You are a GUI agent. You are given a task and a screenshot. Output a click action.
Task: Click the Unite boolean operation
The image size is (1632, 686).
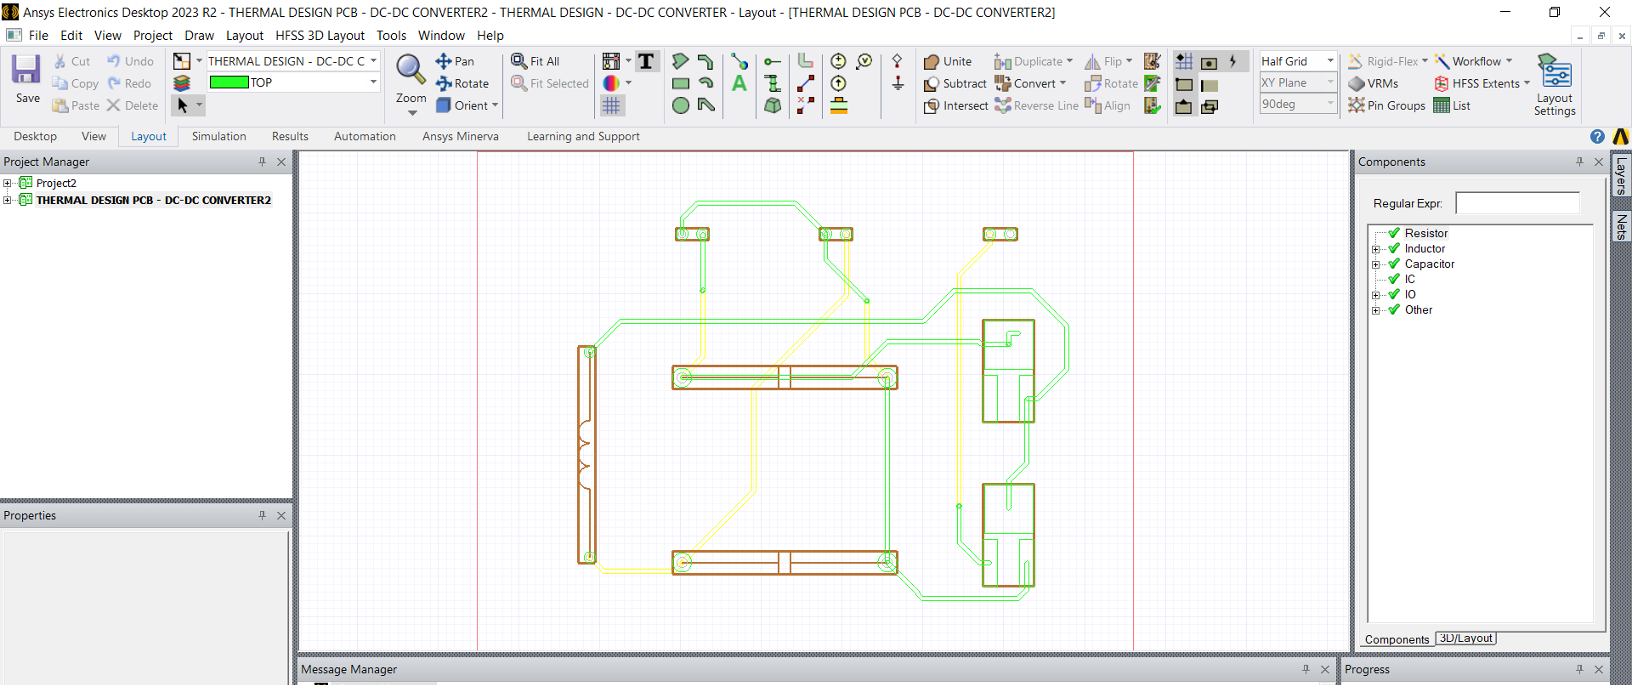click(947, 61)
